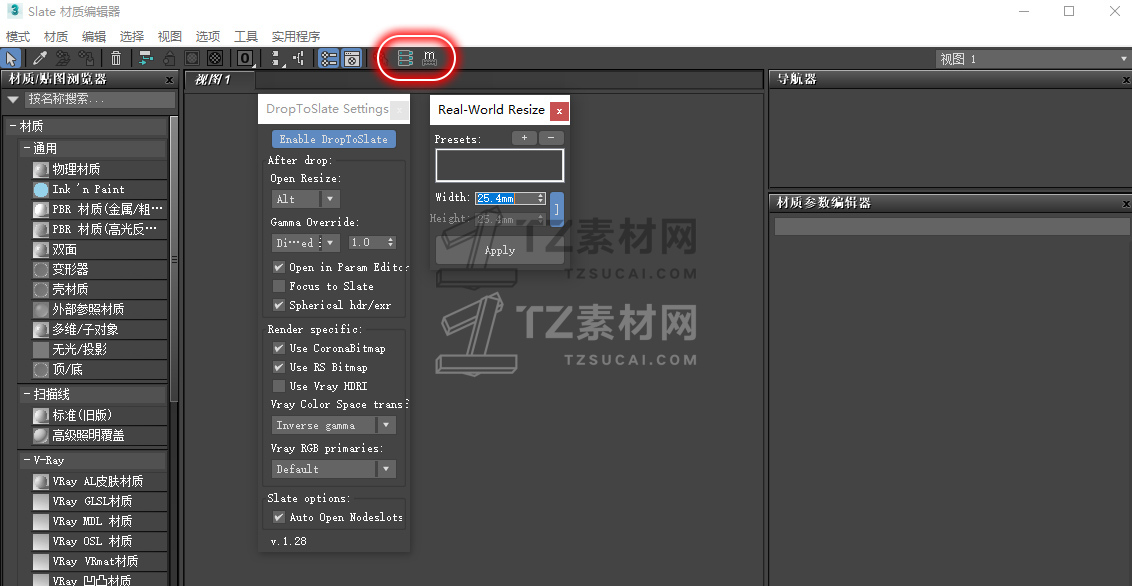Screen dimensions: 1132x586
Task: Click the hide unused nodeslots icon
Action: pyautogui.click(x=169, y=58)
